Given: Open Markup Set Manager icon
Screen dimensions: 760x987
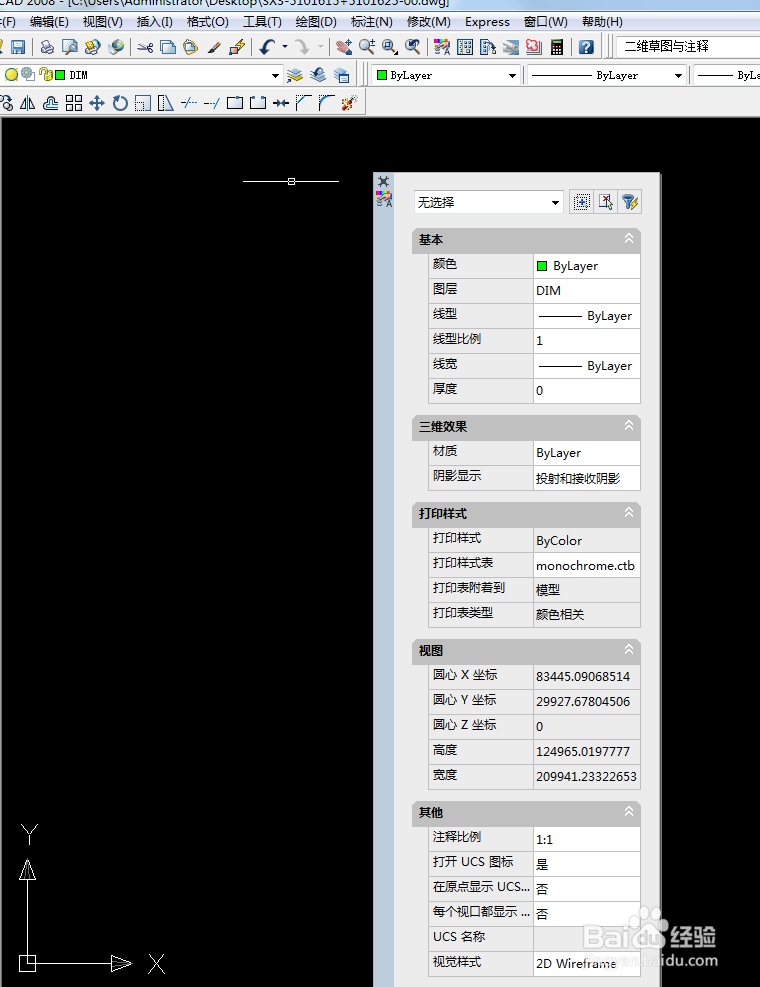Looking at the screenshot, I should point(533,47).
